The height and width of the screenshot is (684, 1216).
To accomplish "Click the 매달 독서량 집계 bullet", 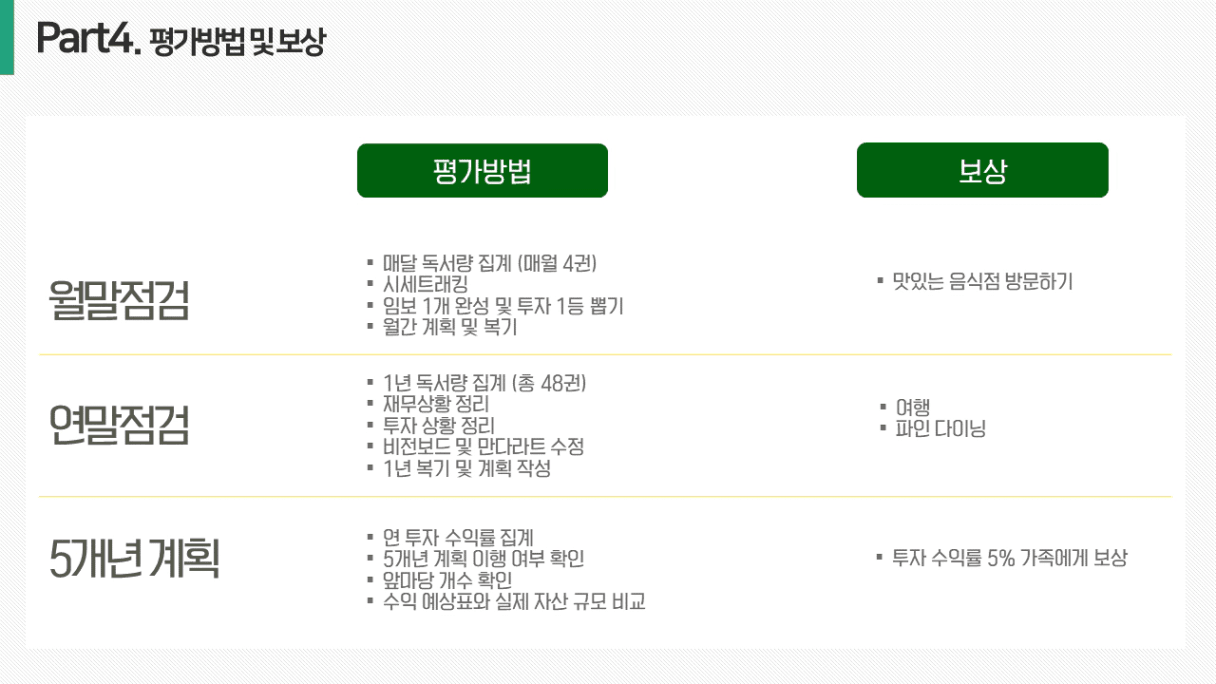I will (x=489, y=264).
